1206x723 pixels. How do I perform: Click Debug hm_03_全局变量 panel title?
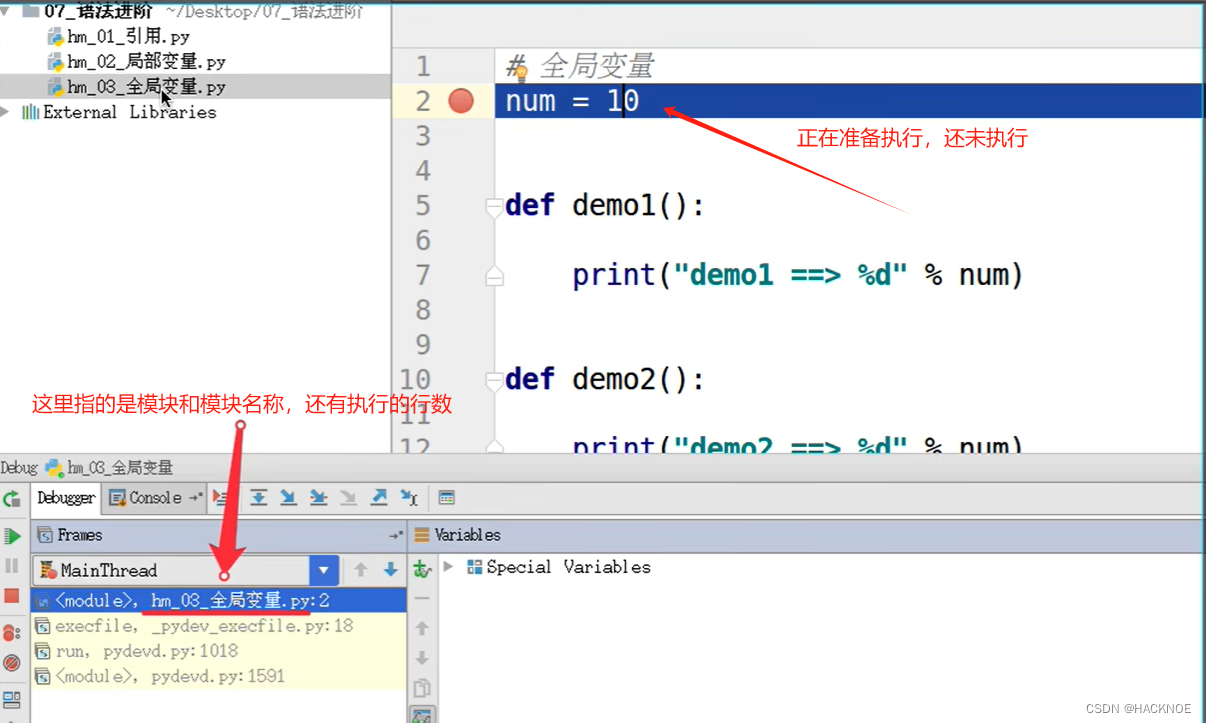(87, 467)
